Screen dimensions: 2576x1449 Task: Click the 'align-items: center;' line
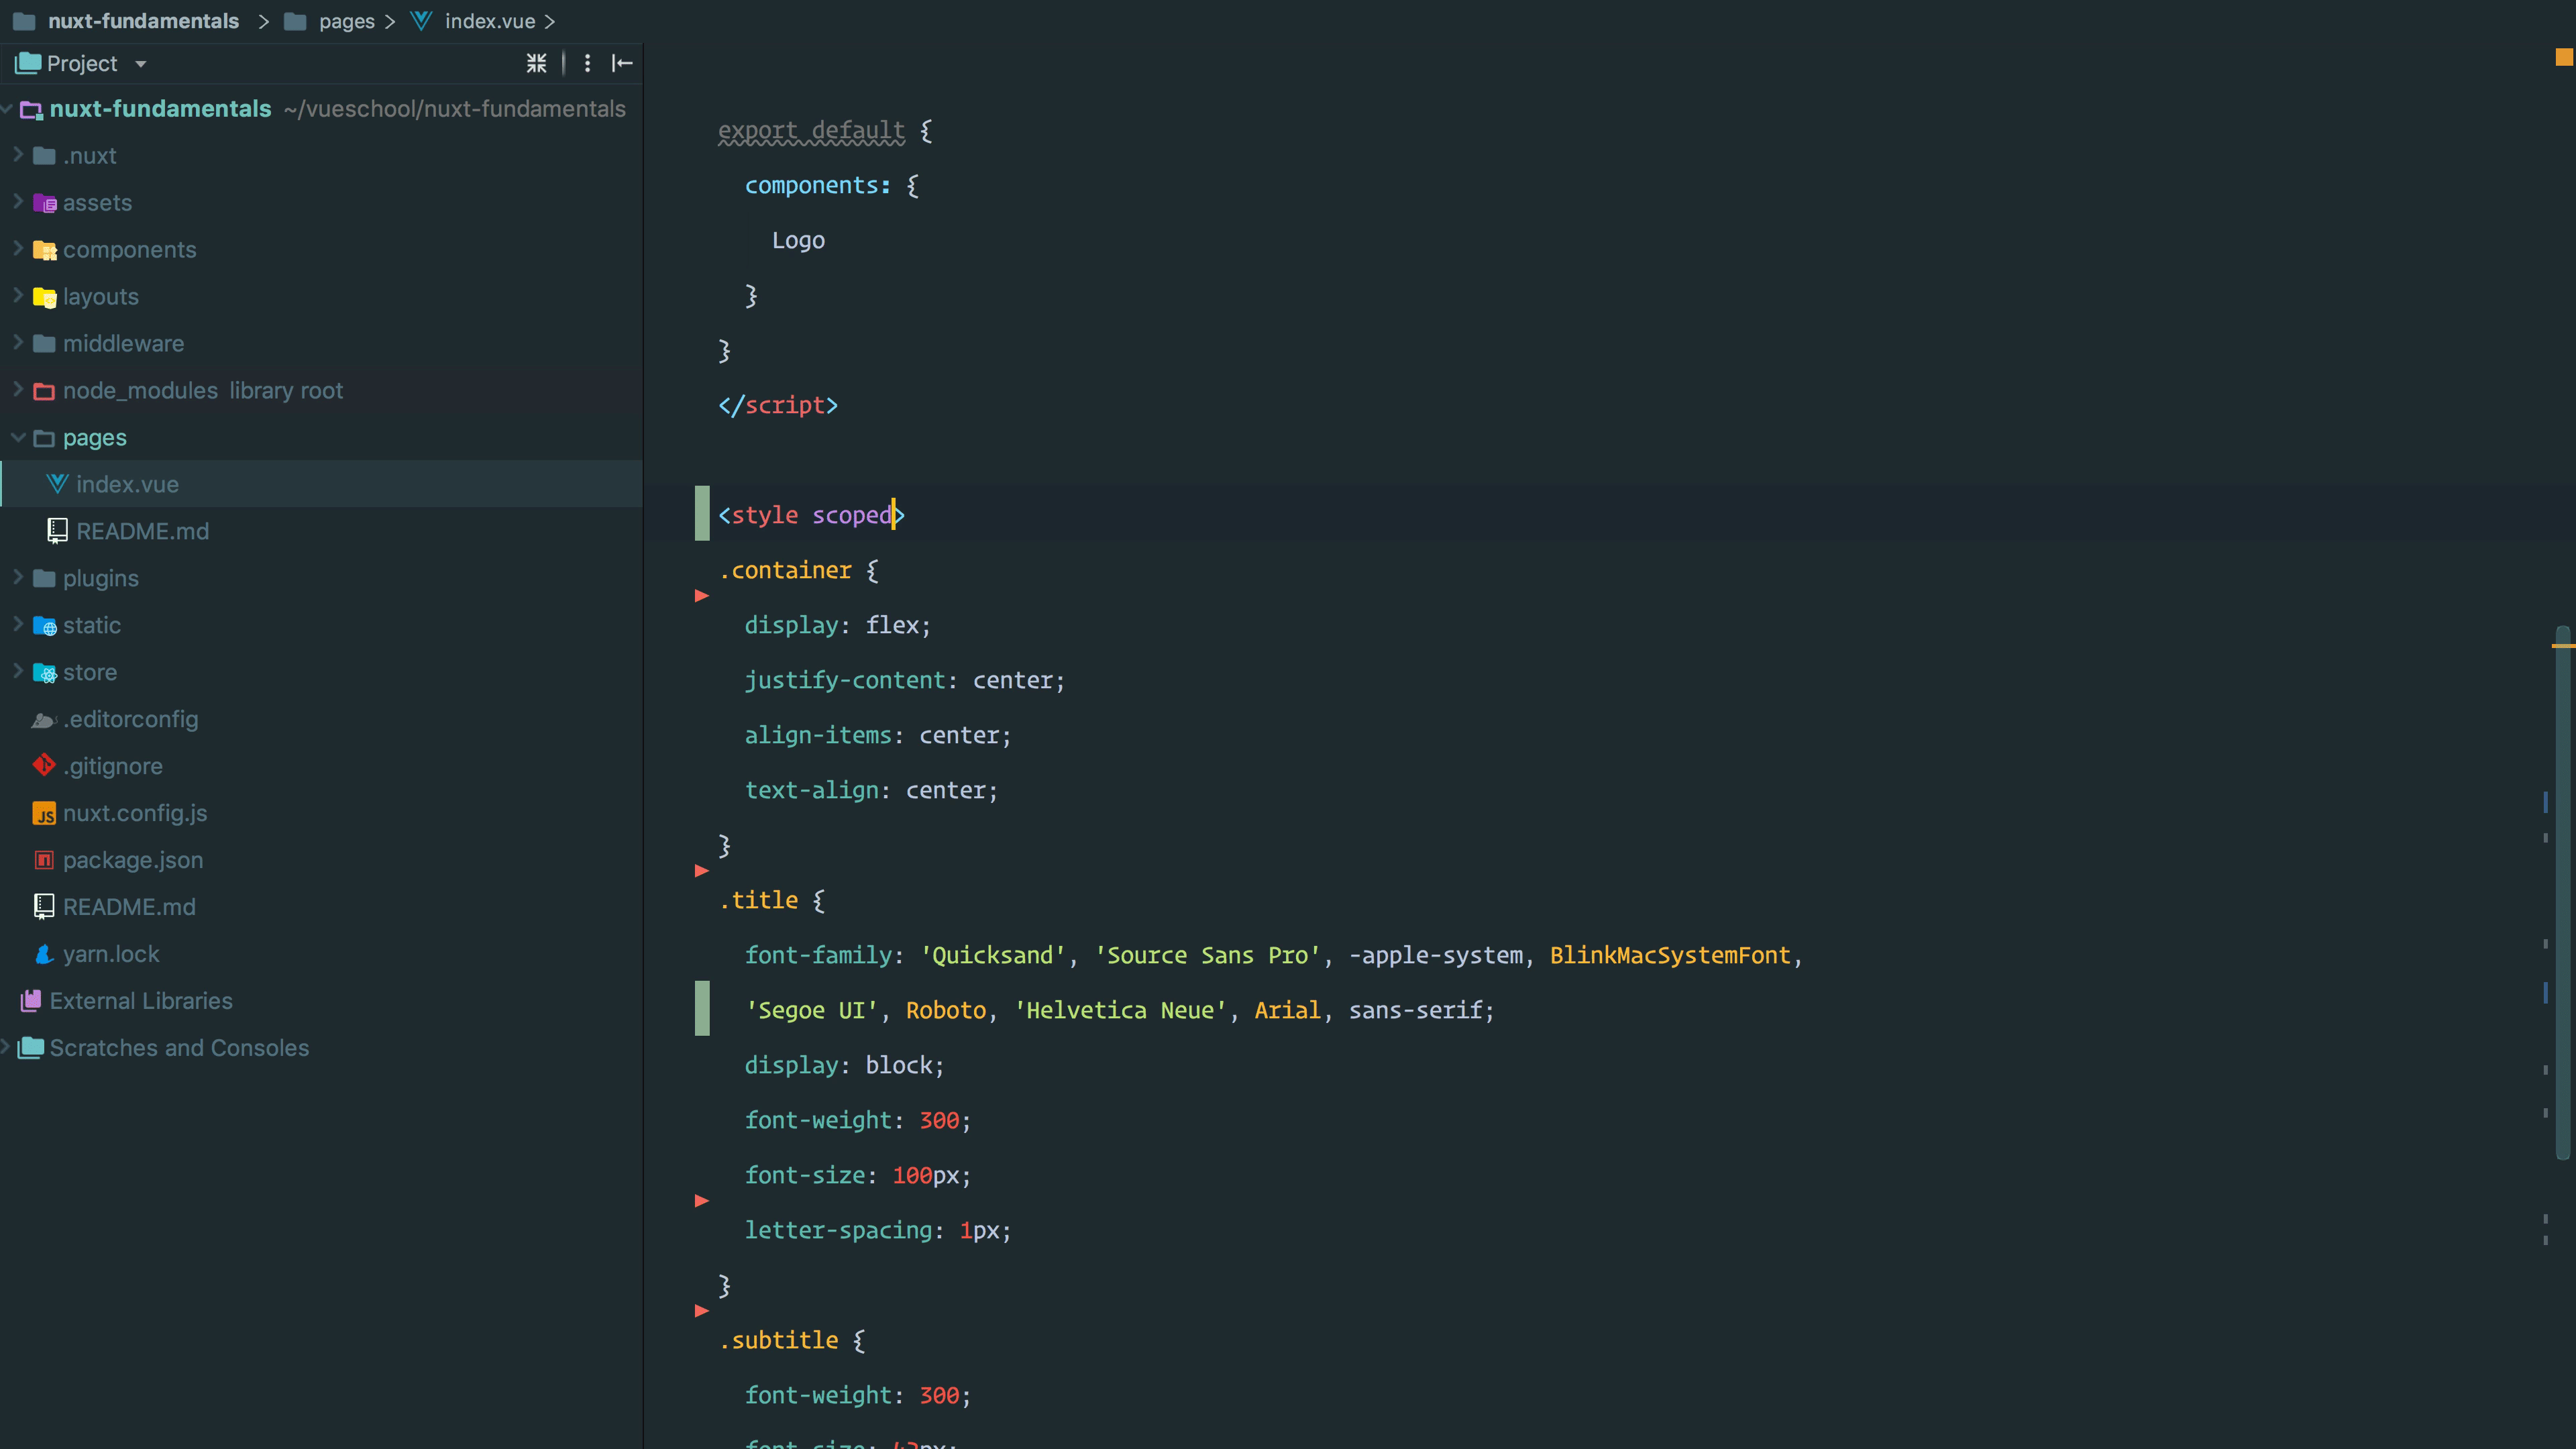coord(877,735)
